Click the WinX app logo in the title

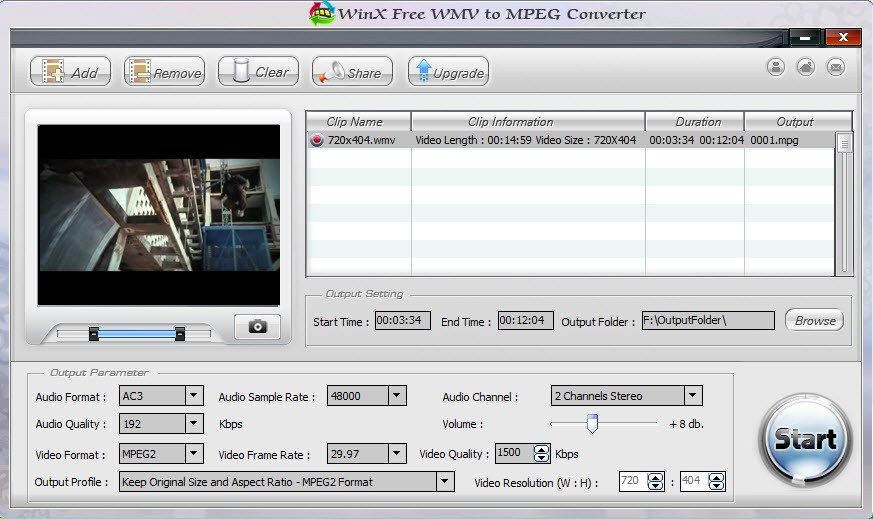322,13
